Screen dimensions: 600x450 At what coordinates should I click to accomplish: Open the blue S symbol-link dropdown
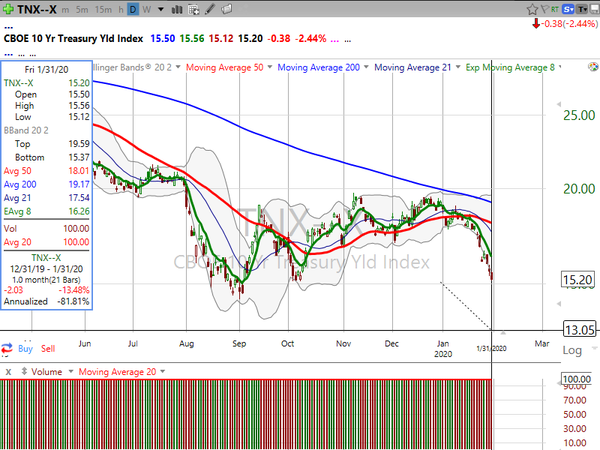click(568, 9)
